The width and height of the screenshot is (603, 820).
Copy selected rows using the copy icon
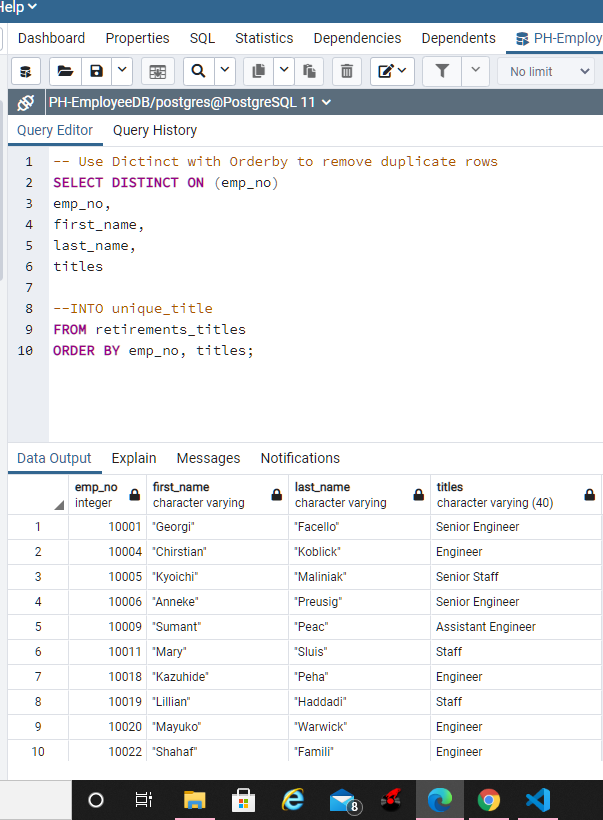[257, 72]
